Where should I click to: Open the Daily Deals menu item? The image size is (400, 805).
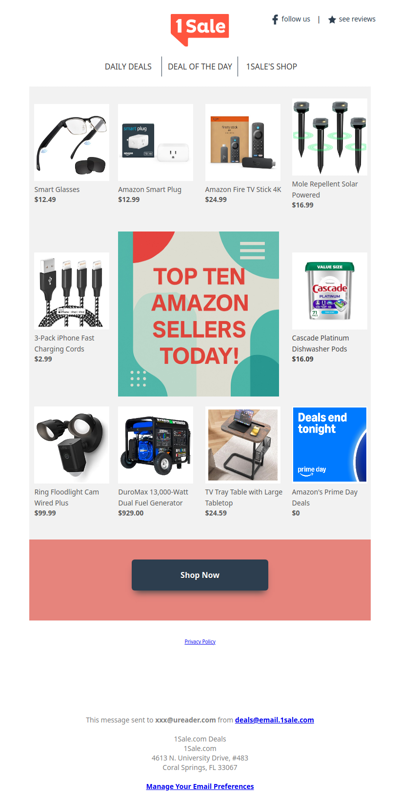(128, 66)
